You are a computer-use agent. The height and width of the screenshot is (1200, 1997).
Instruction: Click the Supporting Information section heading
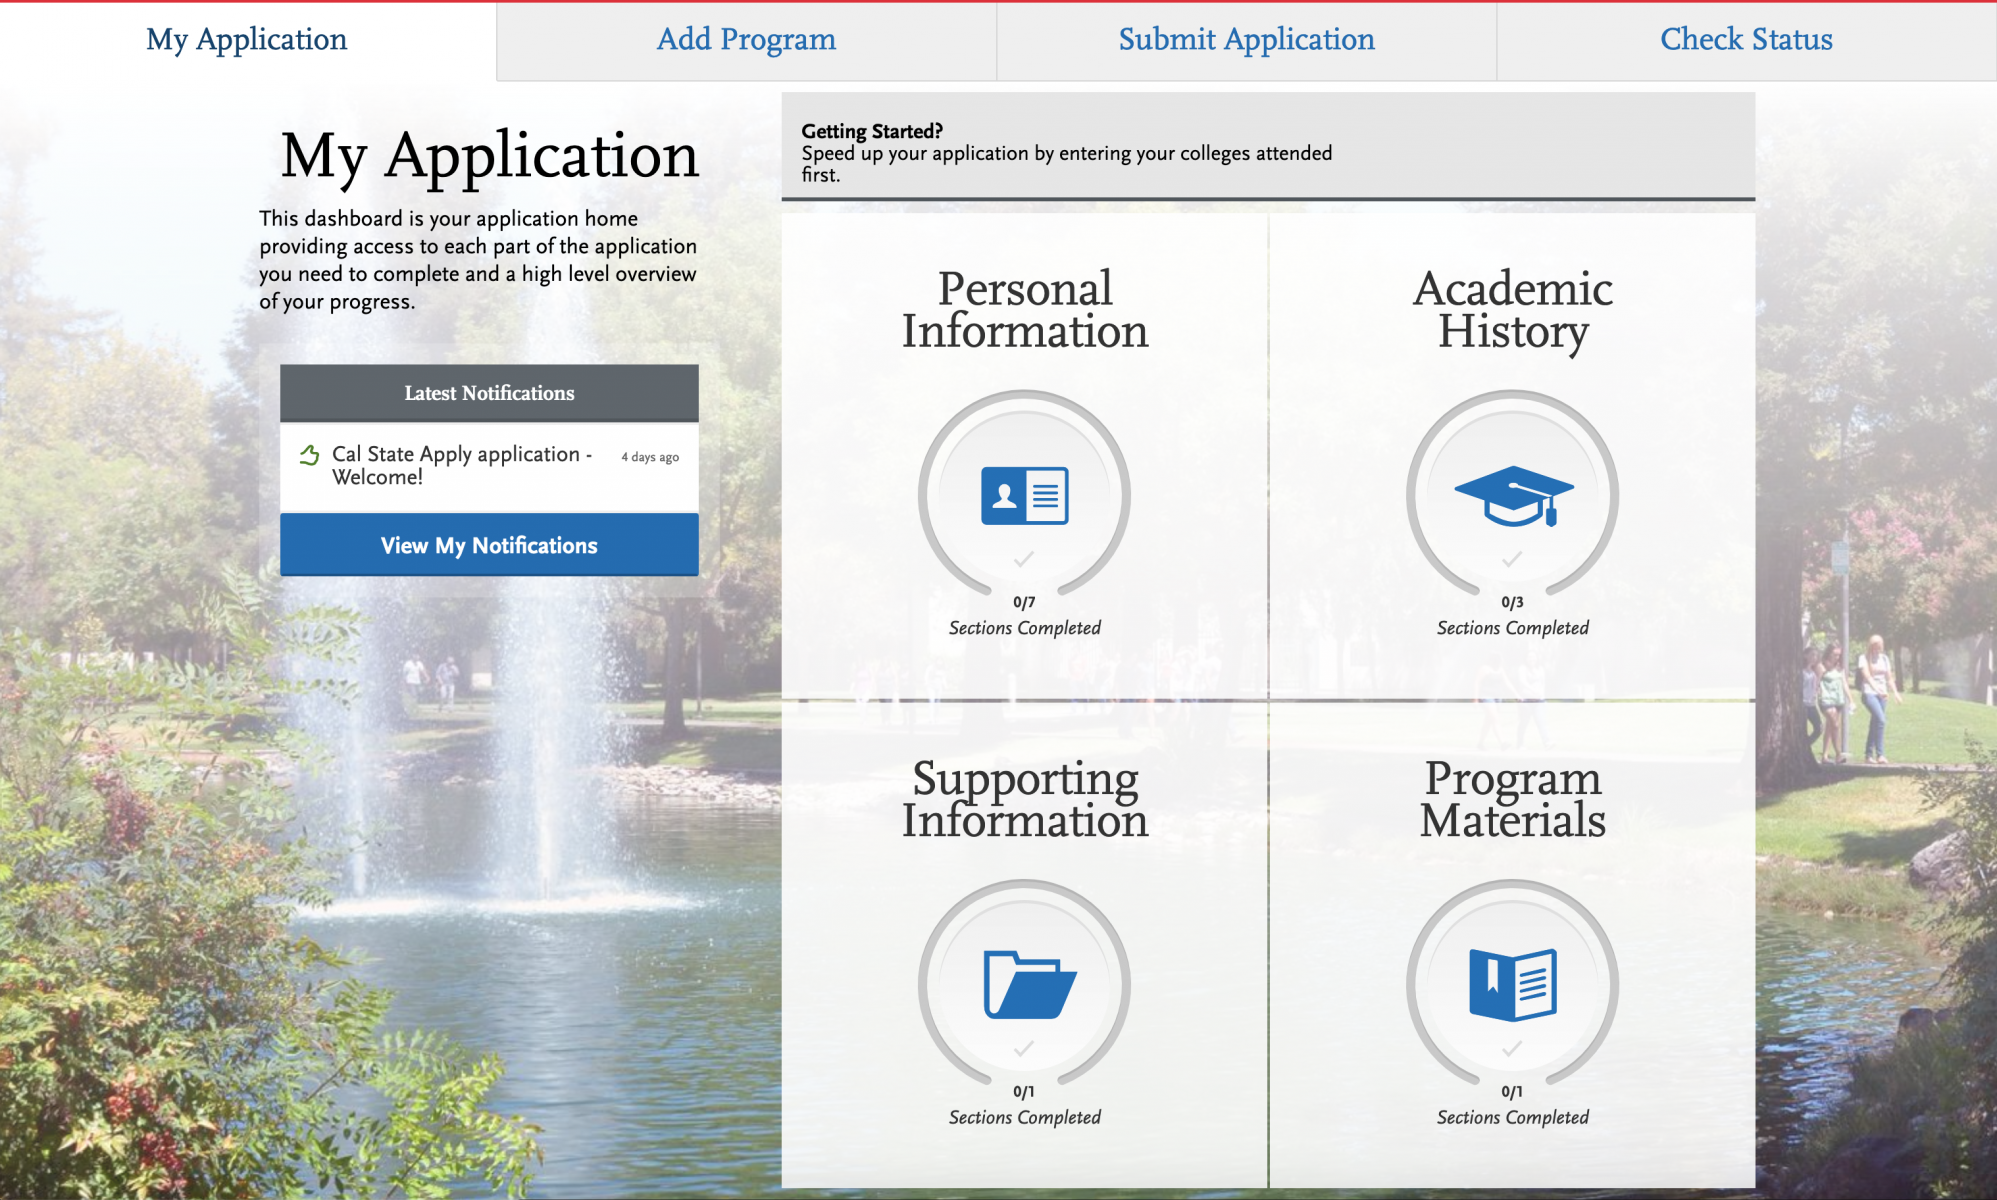tap(1026, 800)
